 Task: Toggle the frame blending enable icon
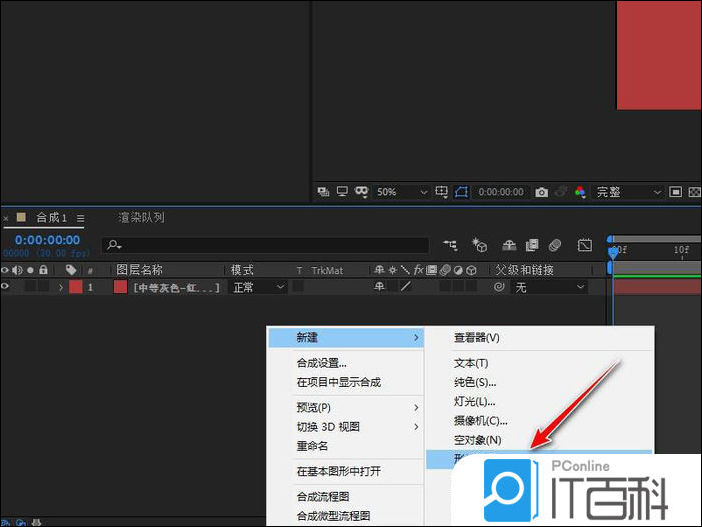pos(532,245)
